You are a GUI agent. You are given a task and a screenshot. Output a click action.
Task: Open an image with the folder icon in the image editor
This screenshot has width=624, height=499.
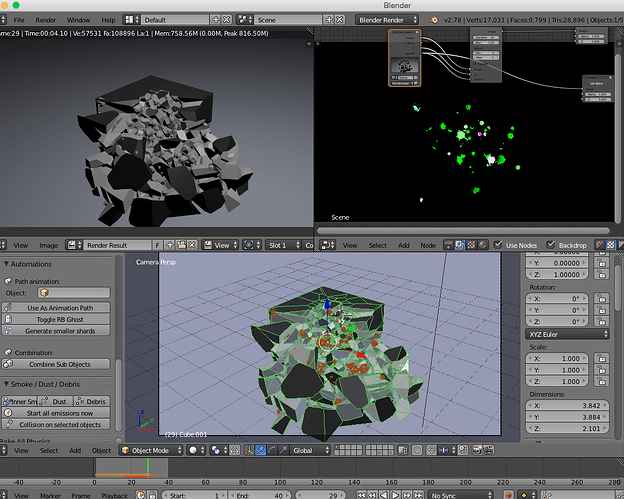181,245
